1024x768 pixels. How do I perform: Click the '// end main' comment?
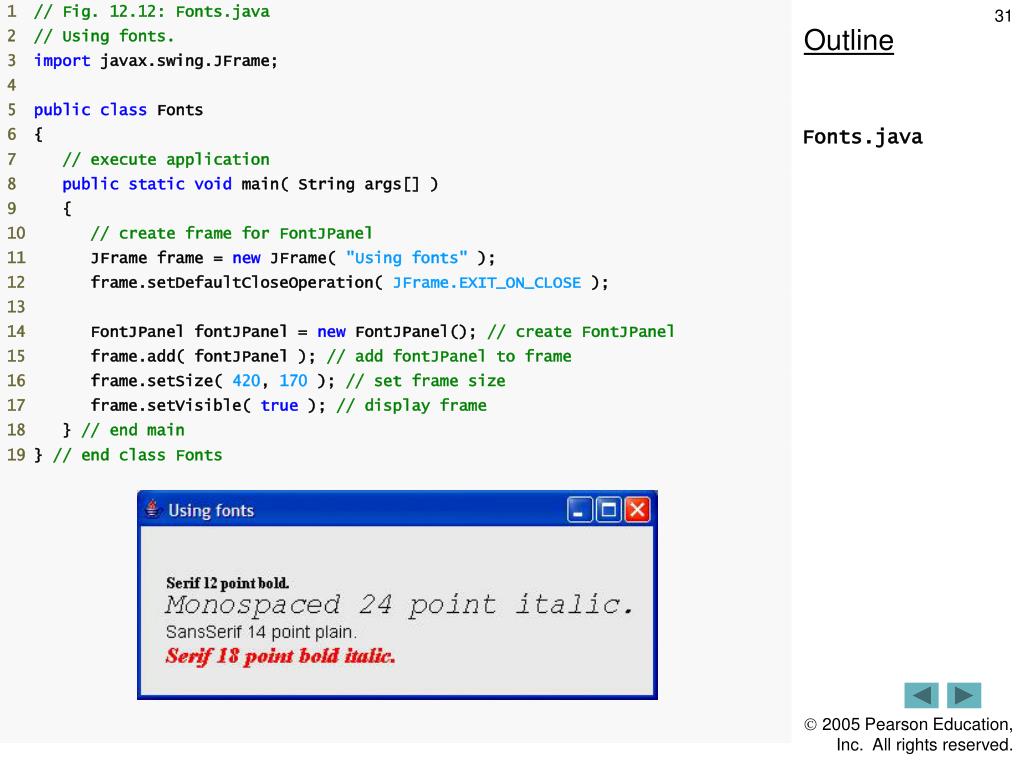click(x=133, y=430)
